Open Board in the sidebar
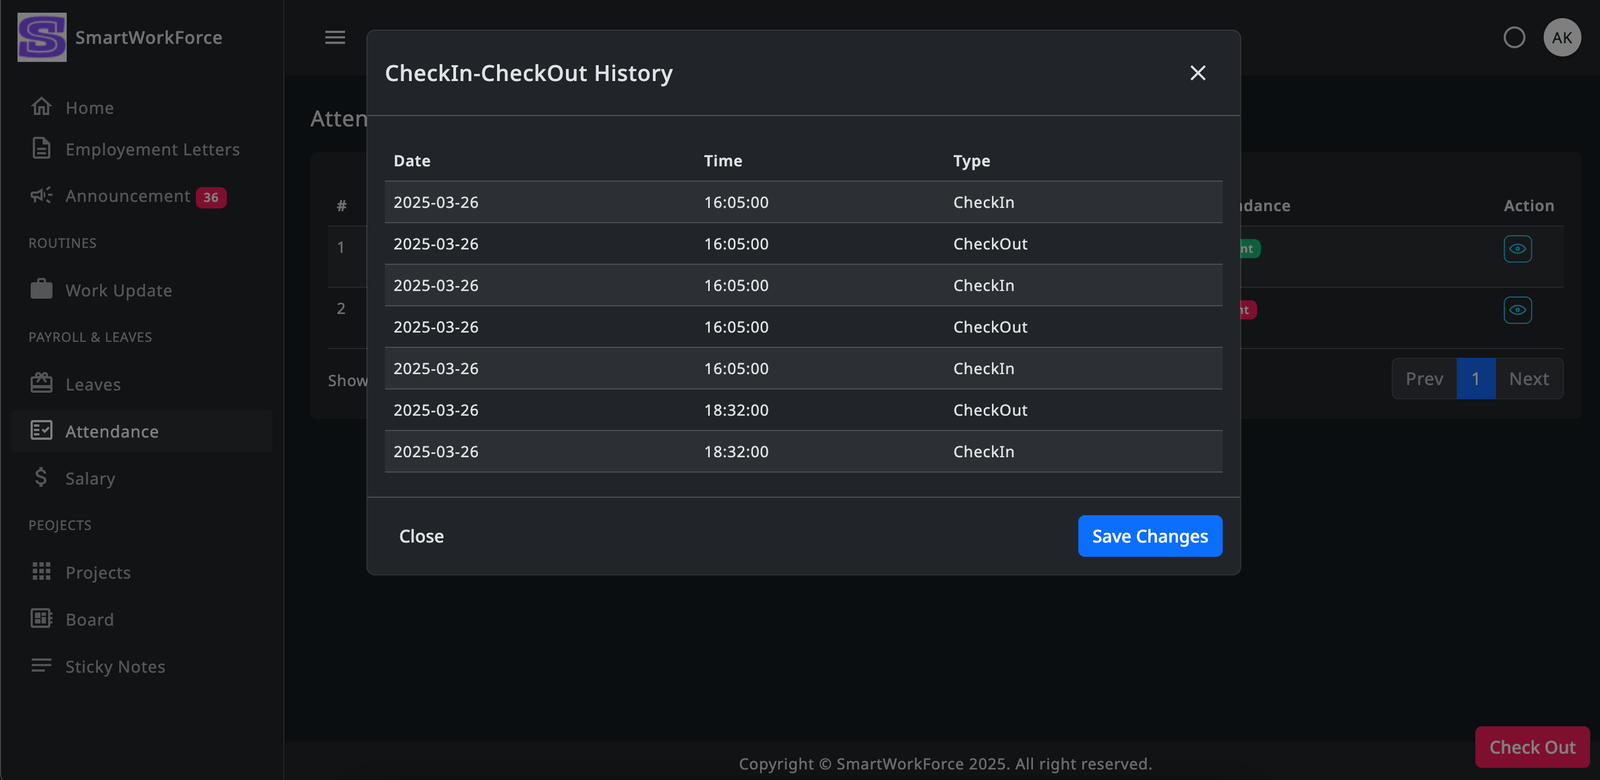This screenshot has width=1600, height=780. coord(89,620)
